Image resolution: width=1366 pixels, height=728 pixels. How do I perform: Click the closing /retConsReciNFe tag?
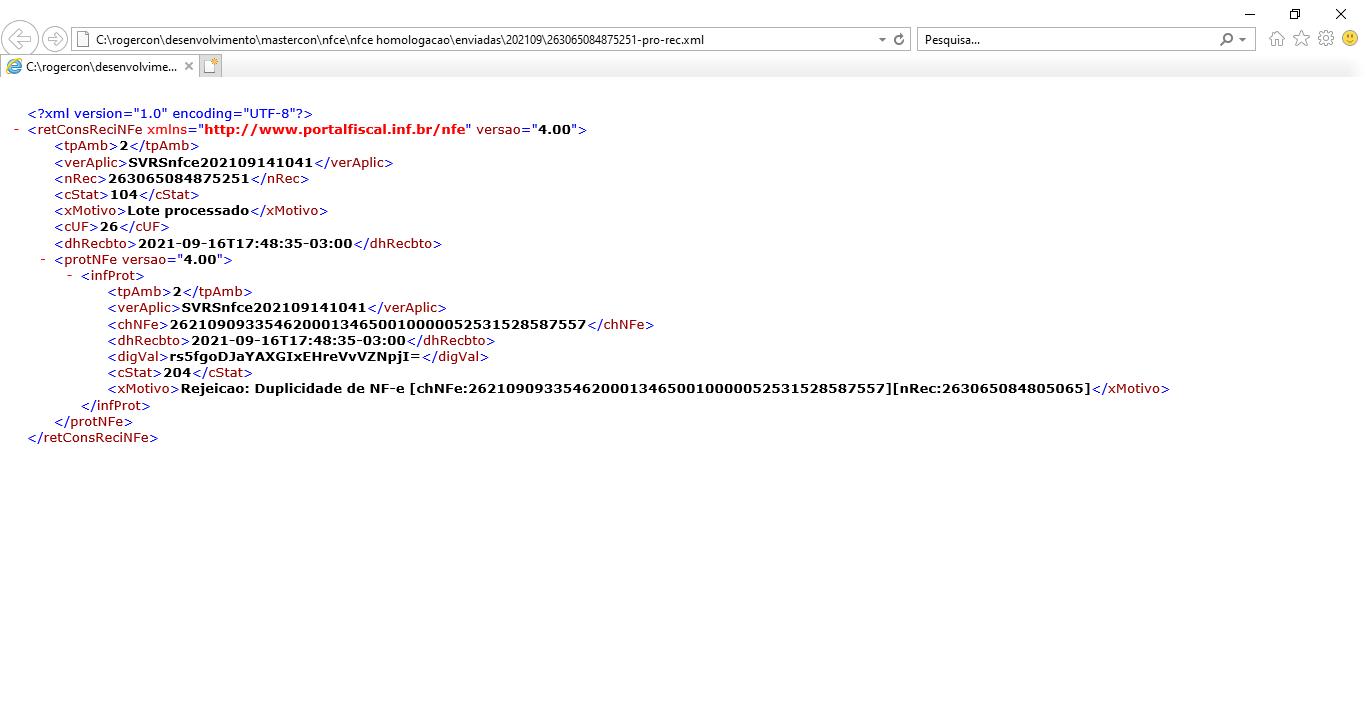coord(93,438)
